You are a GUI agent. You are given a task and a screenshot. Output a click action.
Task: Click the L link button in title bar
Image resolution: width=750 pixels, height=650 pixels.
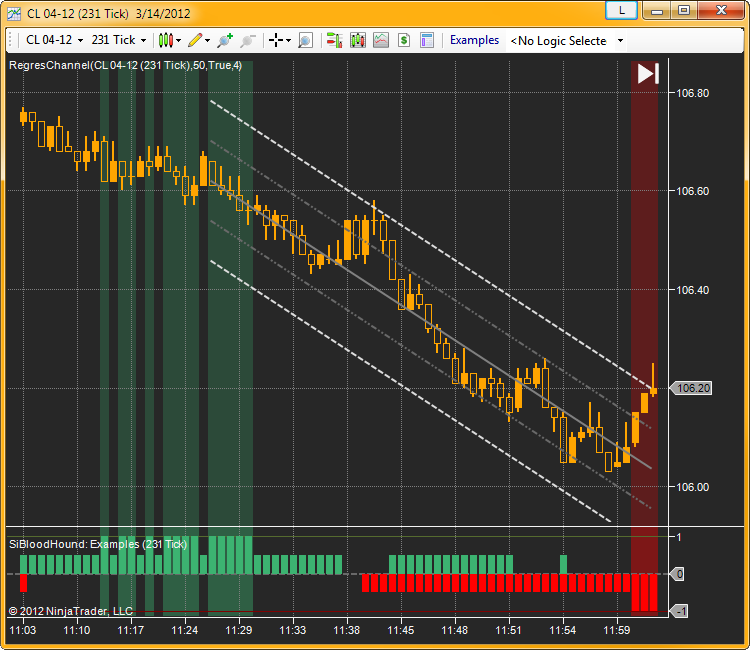click(621, 10)
